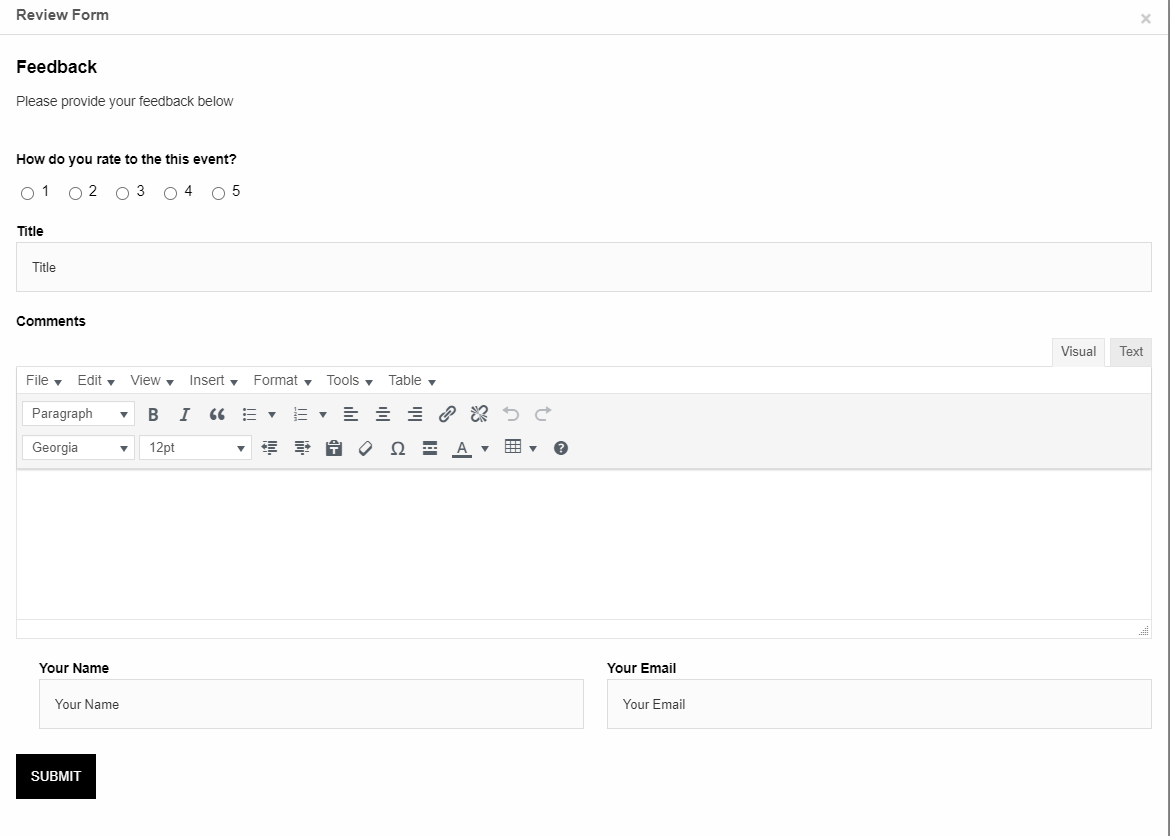Image resolution: width=1170 pixels, height=836 pixels.
Task: Focus the Your Name input field
Action: coord(311,704)
